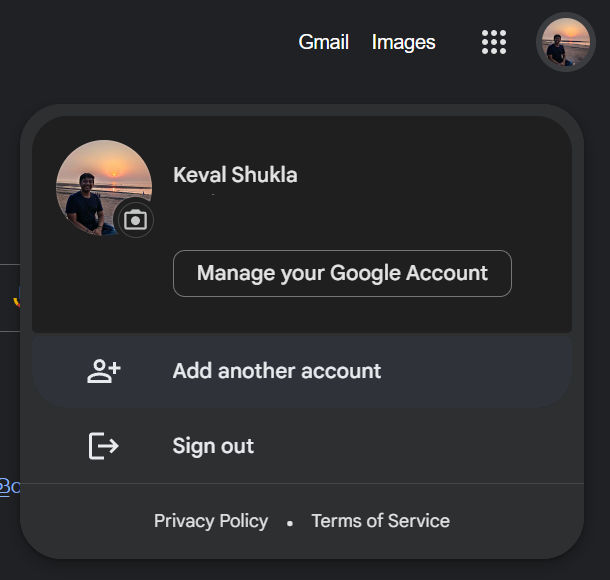Select Add another account

click(302, 371)
